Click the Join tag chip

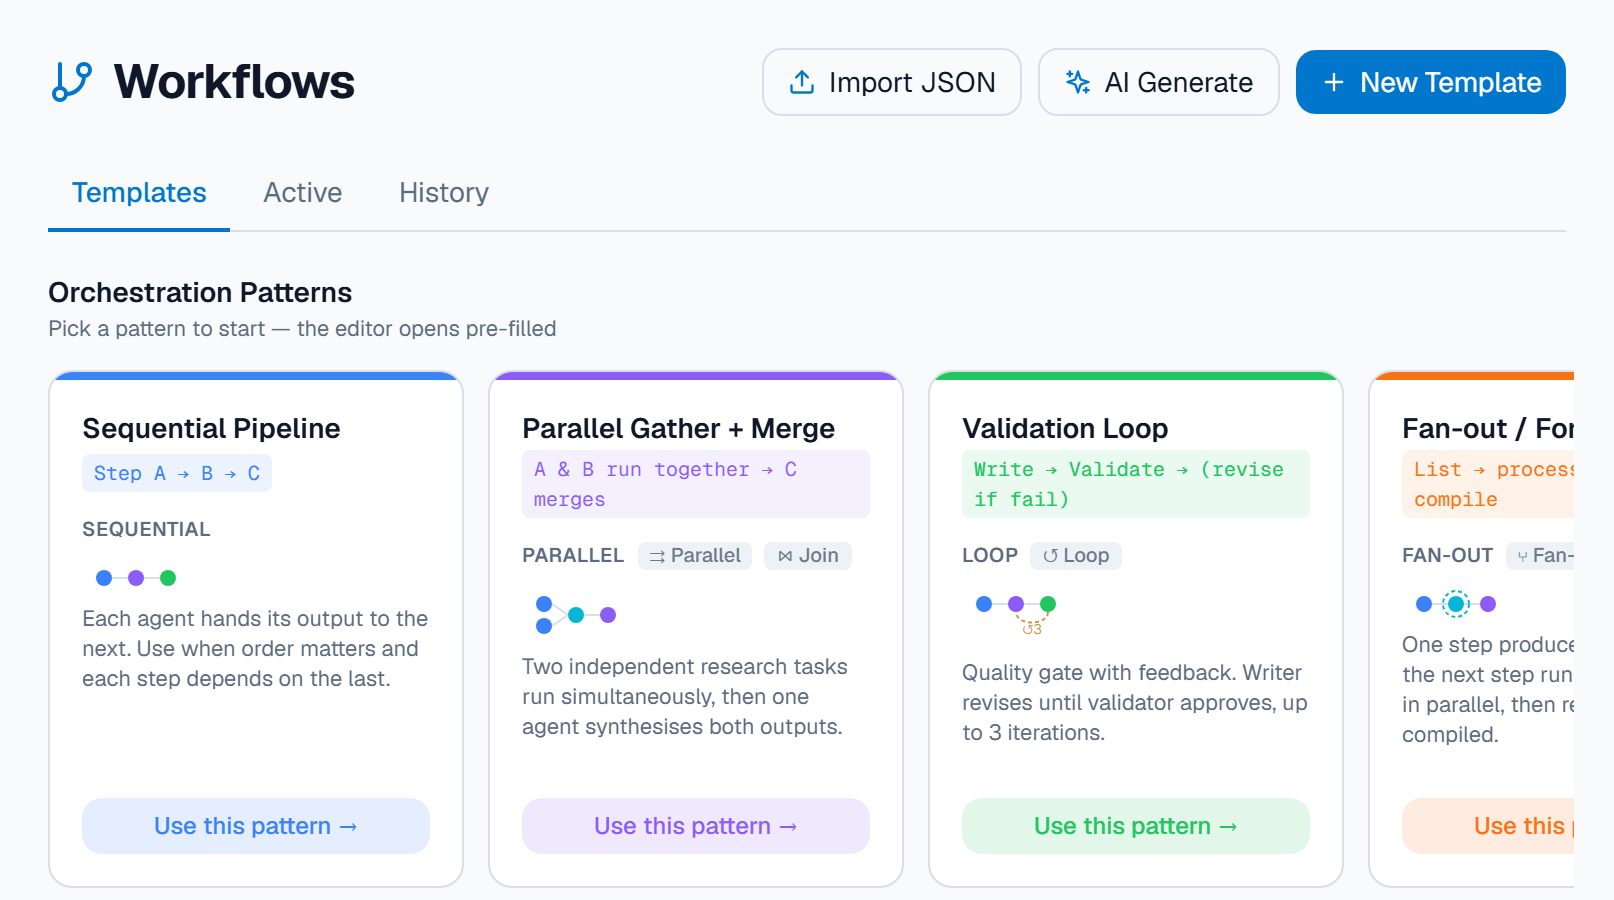(808, 556)
